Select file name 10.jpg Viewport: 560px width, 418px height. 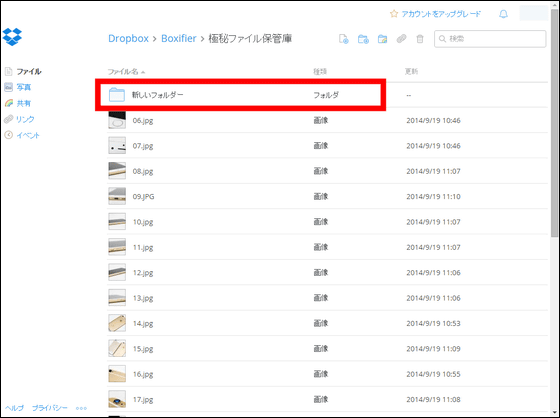coord(143,222)
